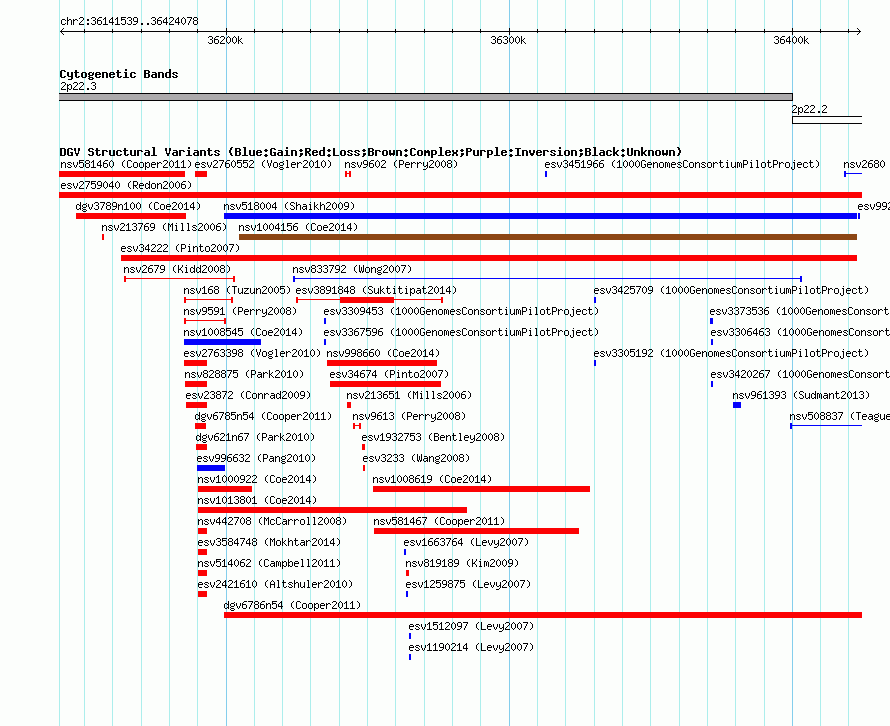Click the nsv828875 (Park2010) label
This screenshot has height=726, width=890.
244,375
